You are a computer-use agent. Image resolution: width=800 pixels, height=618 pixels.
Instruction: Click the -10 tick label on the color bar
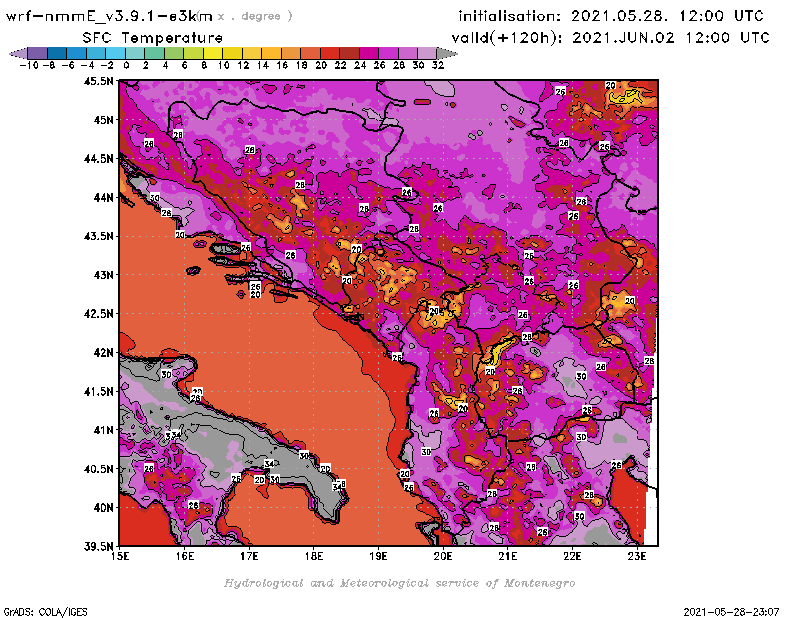point(29,65)
